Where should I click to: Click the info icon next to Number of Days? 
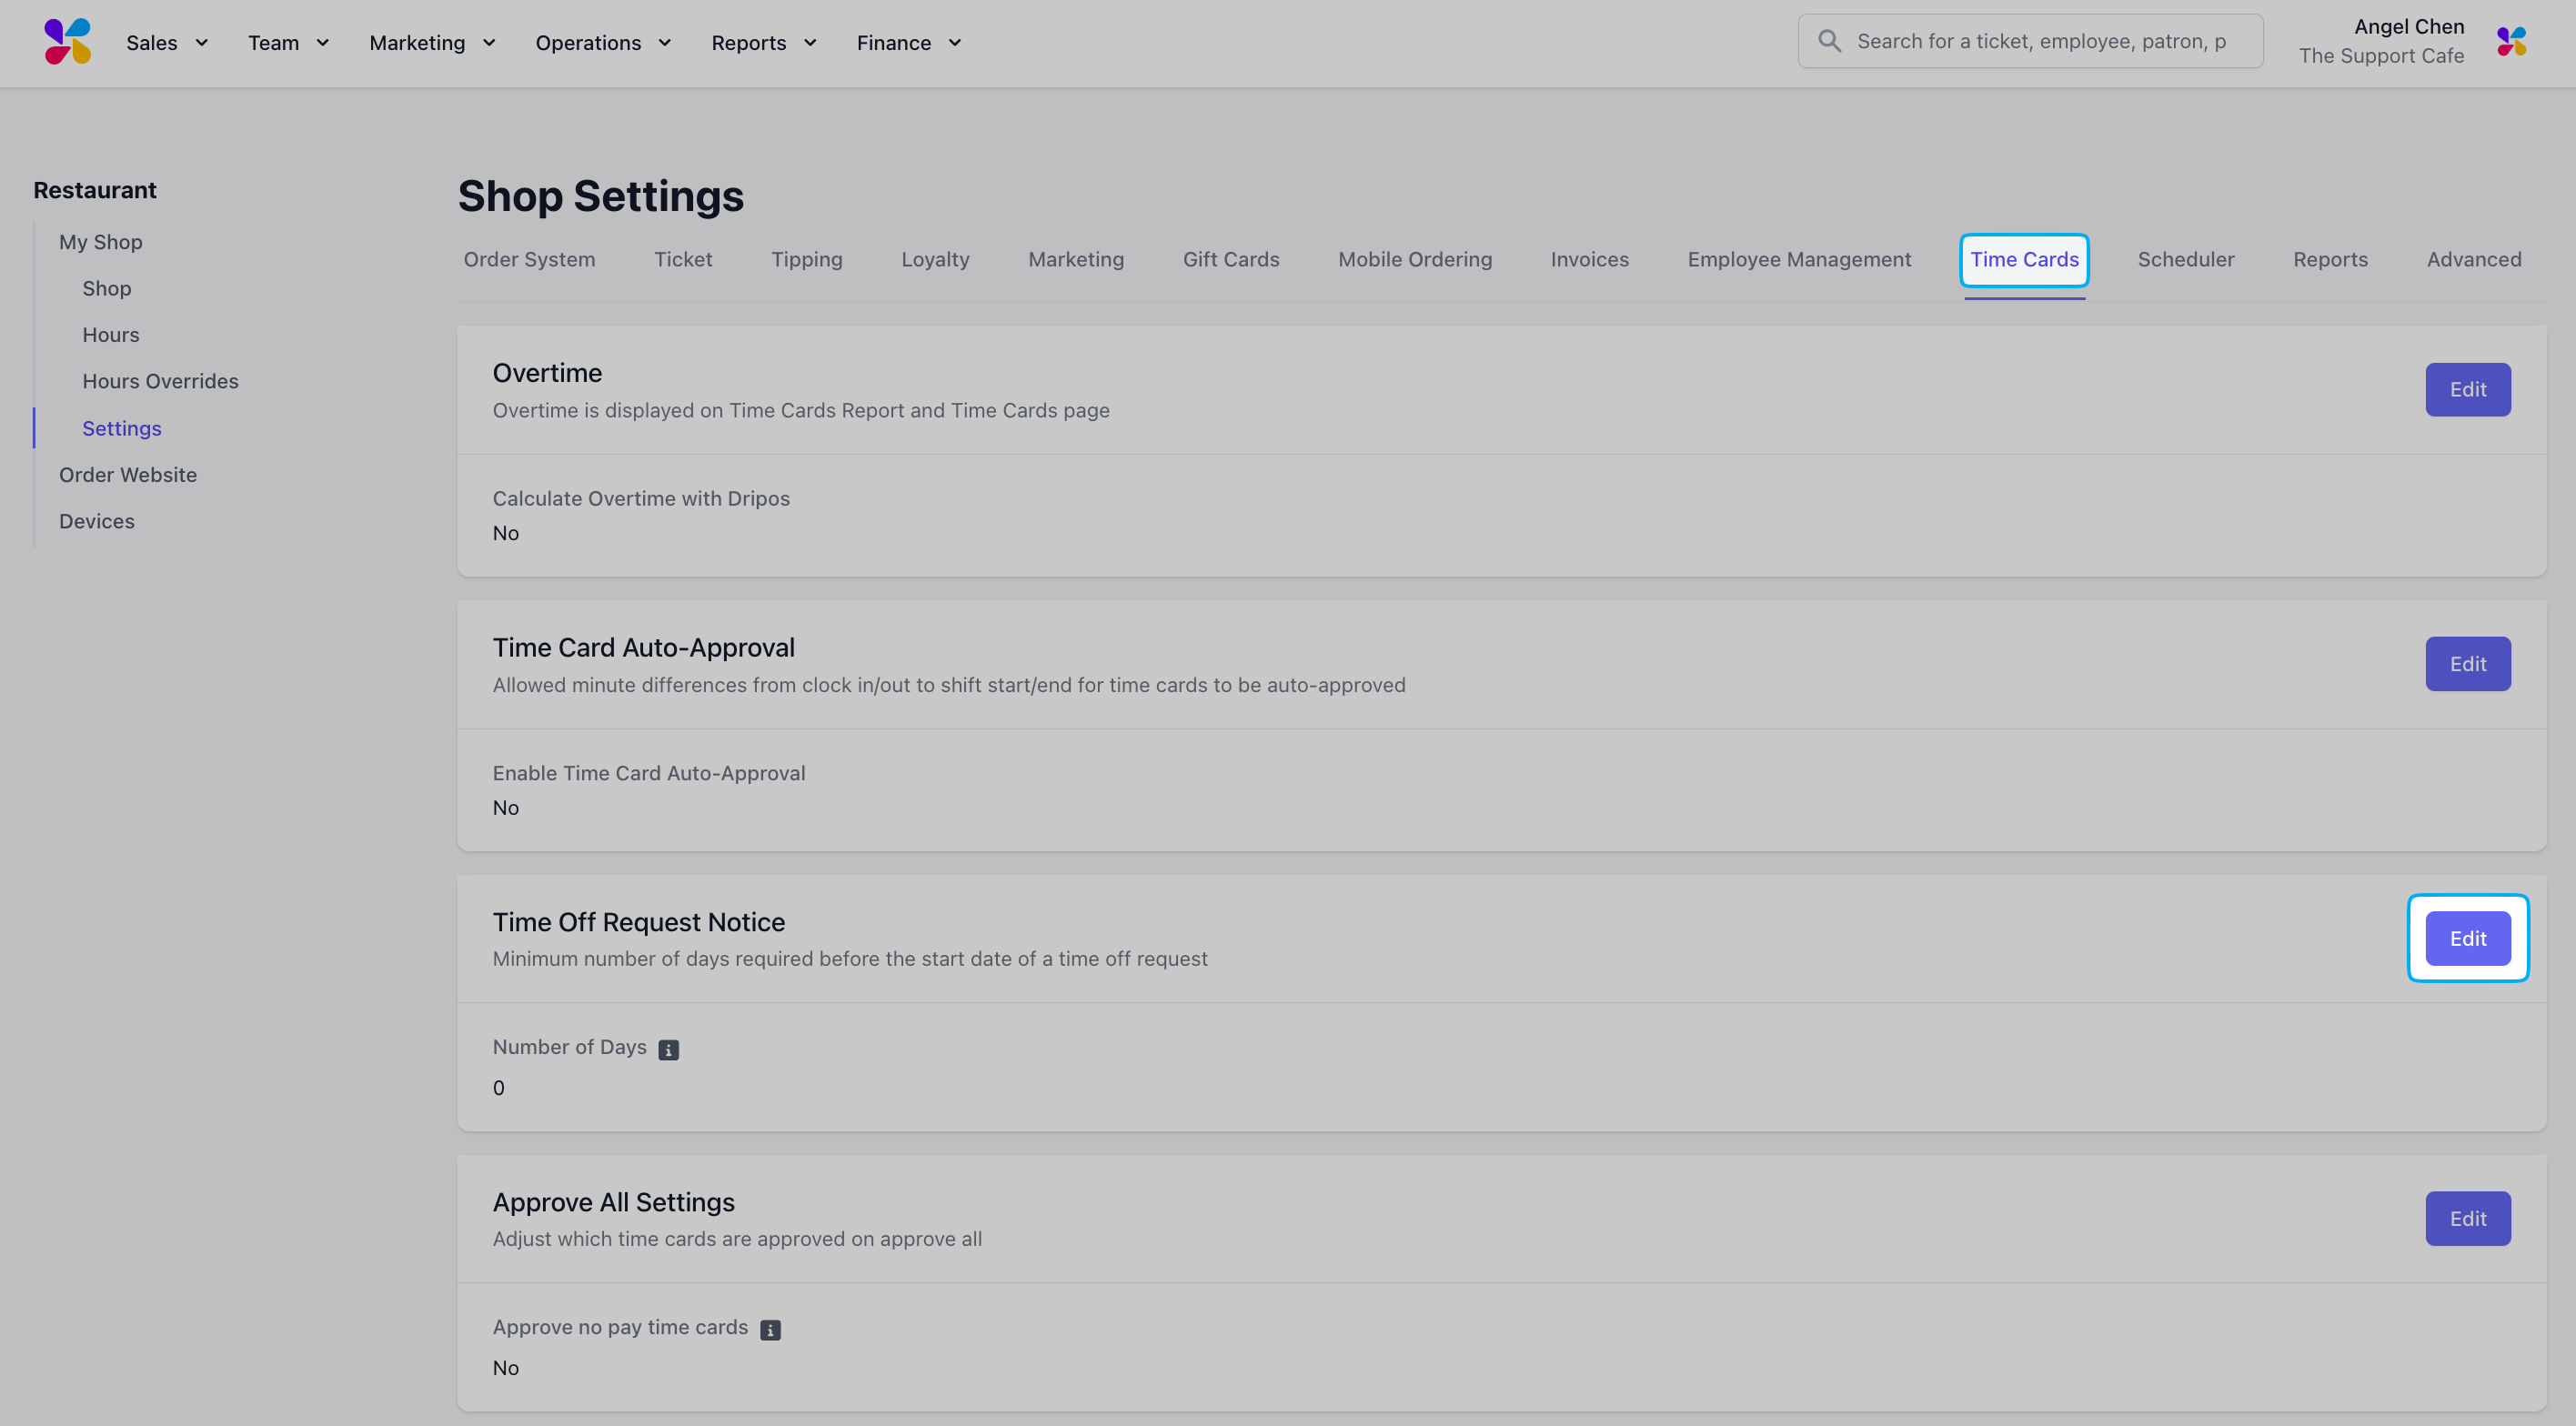point(668,1049)
